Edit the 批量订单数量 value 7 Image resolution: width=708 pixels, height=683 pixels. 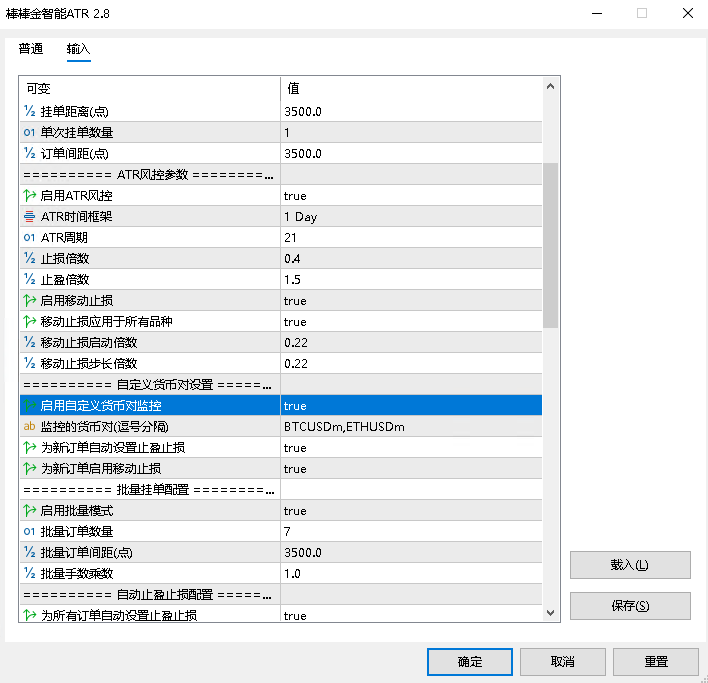(411, 531)
